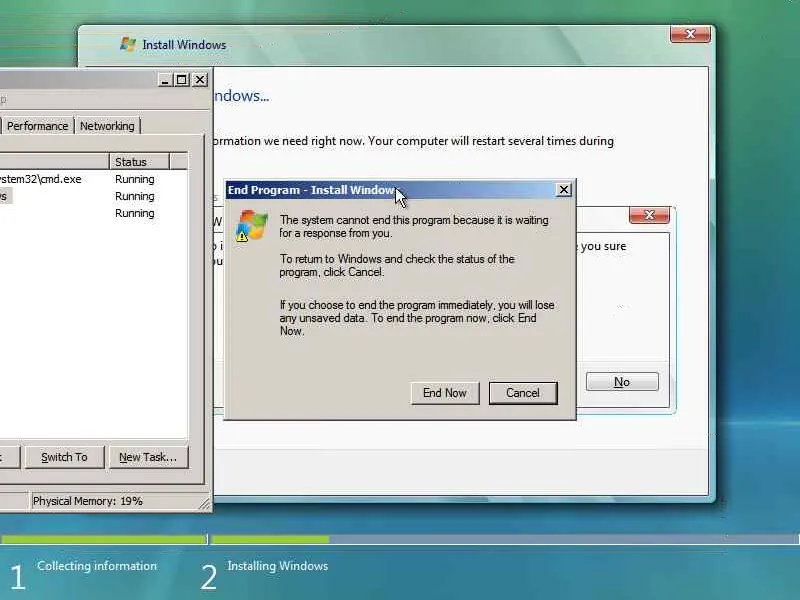This screenshot has height=600, width=800.
Task: Switch to Networking tab in Task Manager
Action: tap(107, 126)
